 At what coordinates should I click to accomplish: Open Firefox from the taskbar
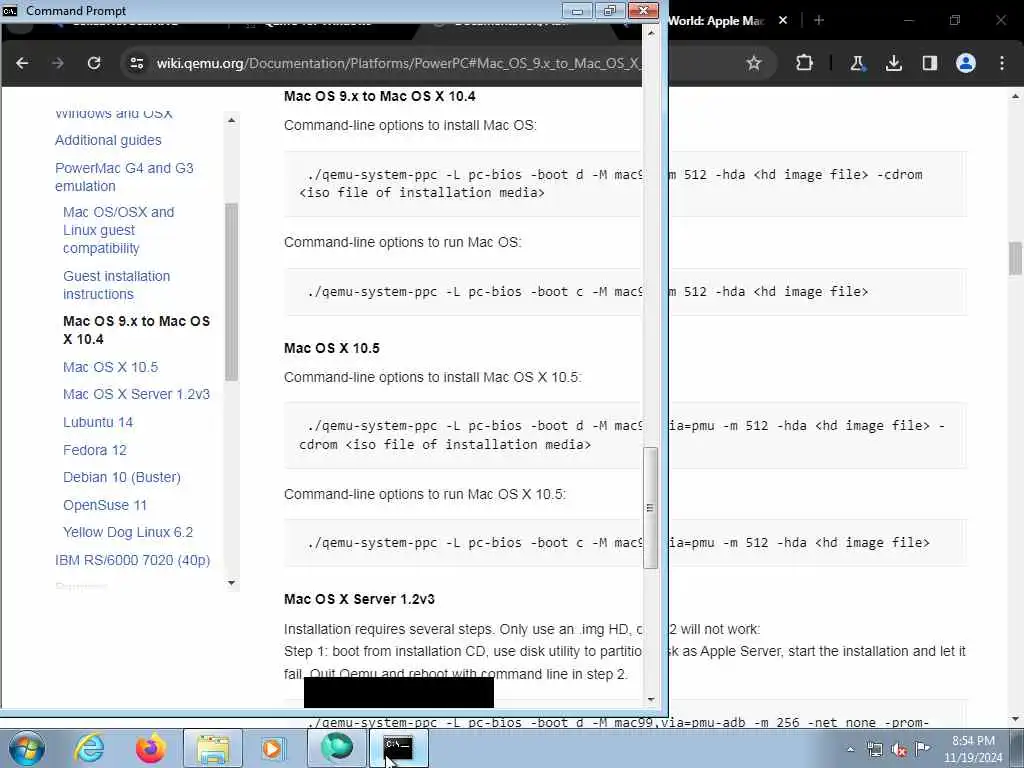click(x=150, y=748)
